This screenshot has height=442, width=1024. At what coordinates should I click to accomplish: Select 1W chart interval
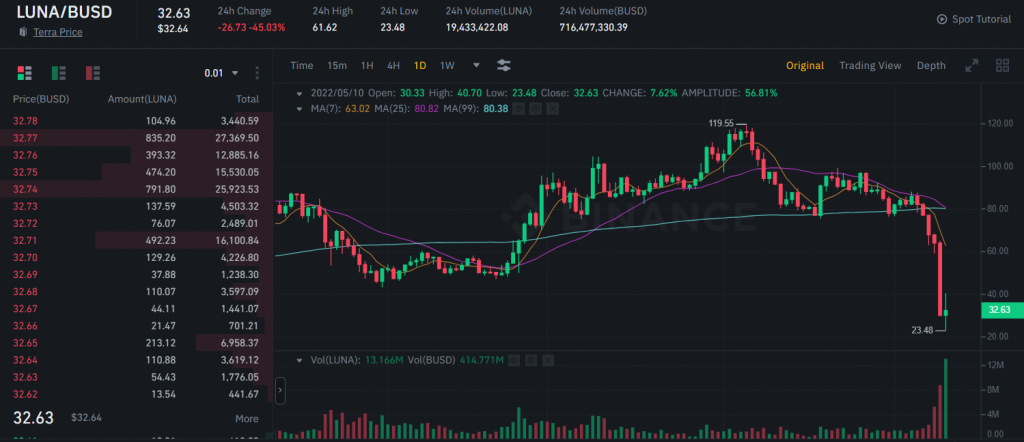pos(447,65)
